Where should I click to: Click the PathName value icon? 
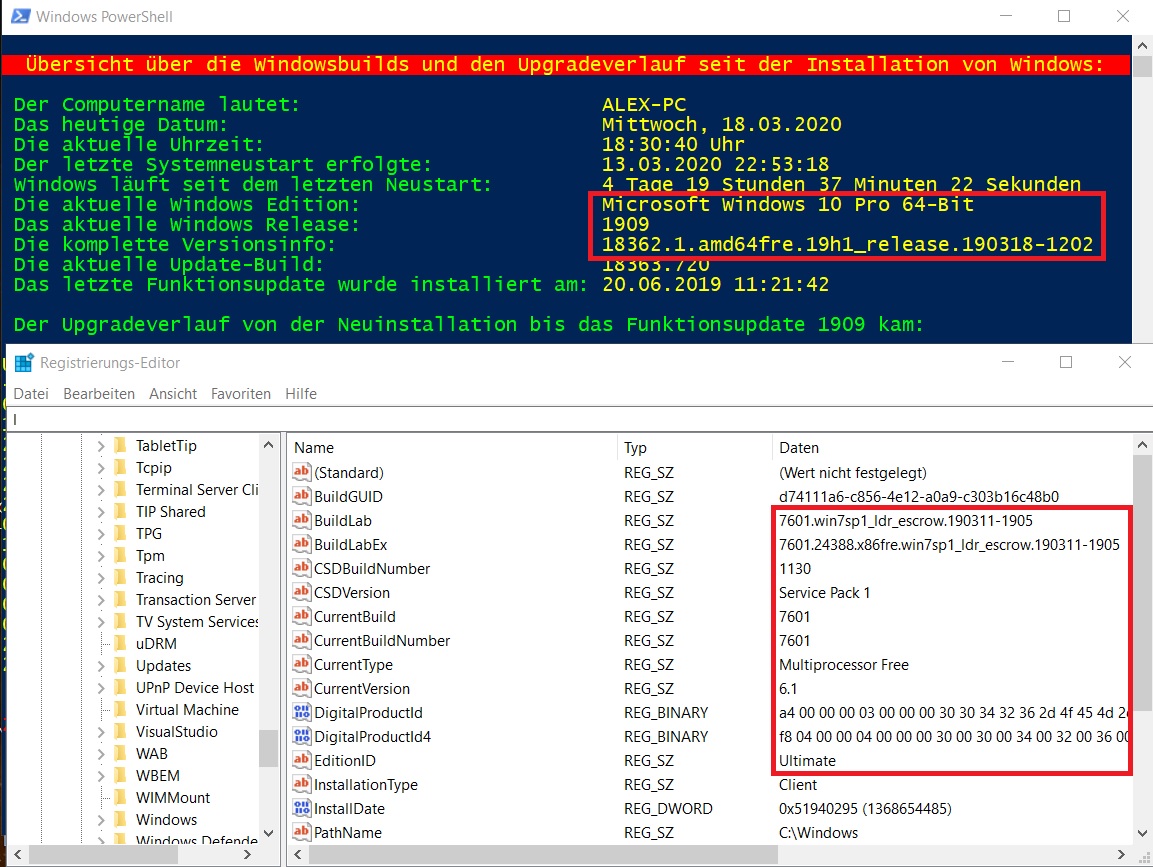[301, 832]
